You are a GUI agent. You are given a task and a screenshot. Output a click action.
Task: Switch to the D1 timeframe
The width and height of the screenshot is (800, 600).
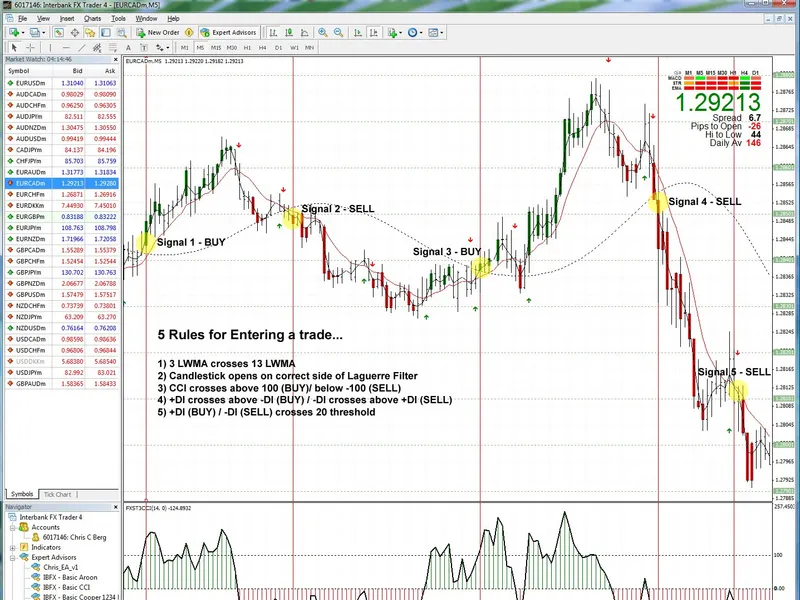point(279,47)
